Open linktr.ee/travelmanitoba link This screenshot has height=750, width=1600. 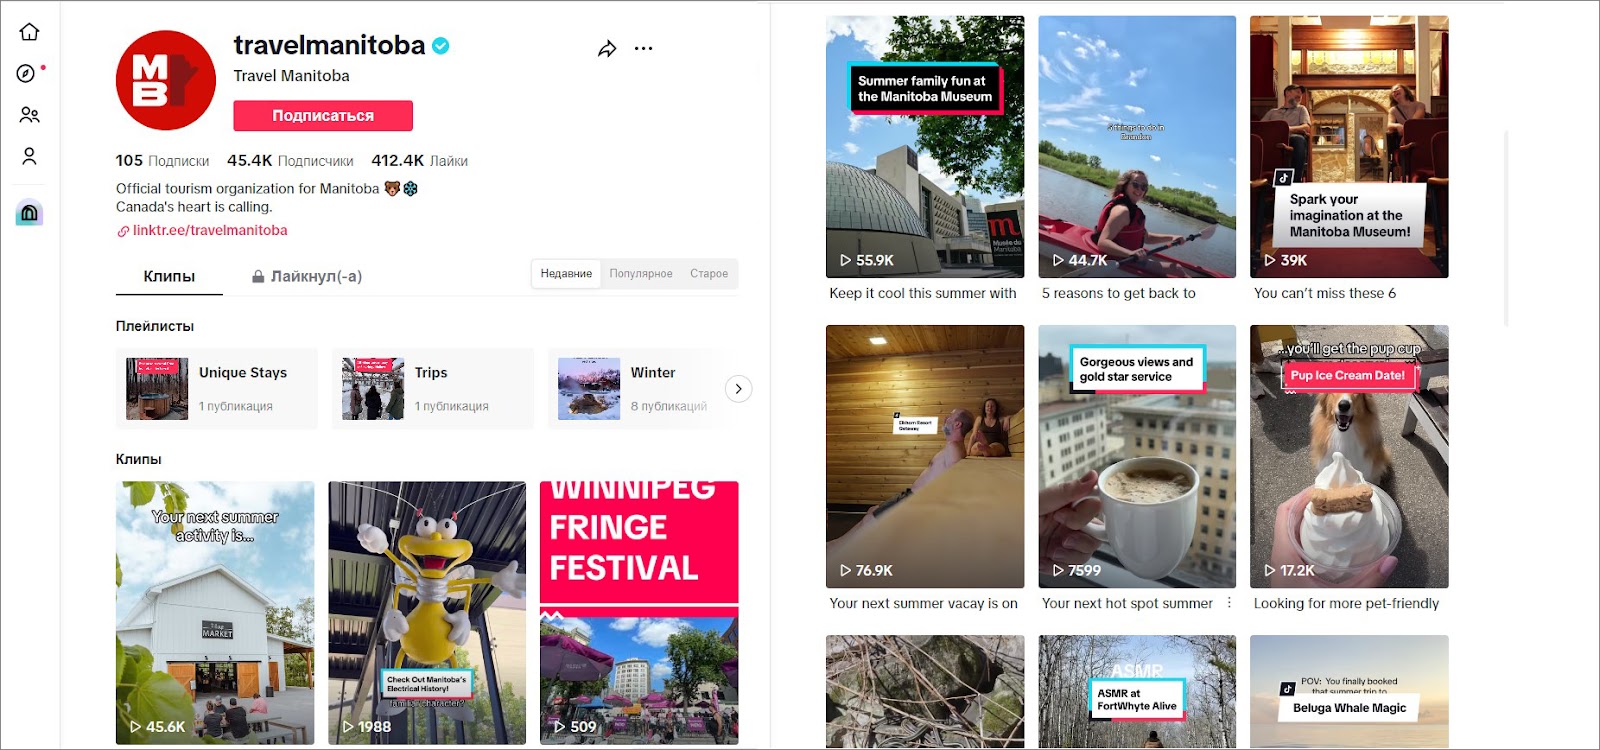(210, 230)
